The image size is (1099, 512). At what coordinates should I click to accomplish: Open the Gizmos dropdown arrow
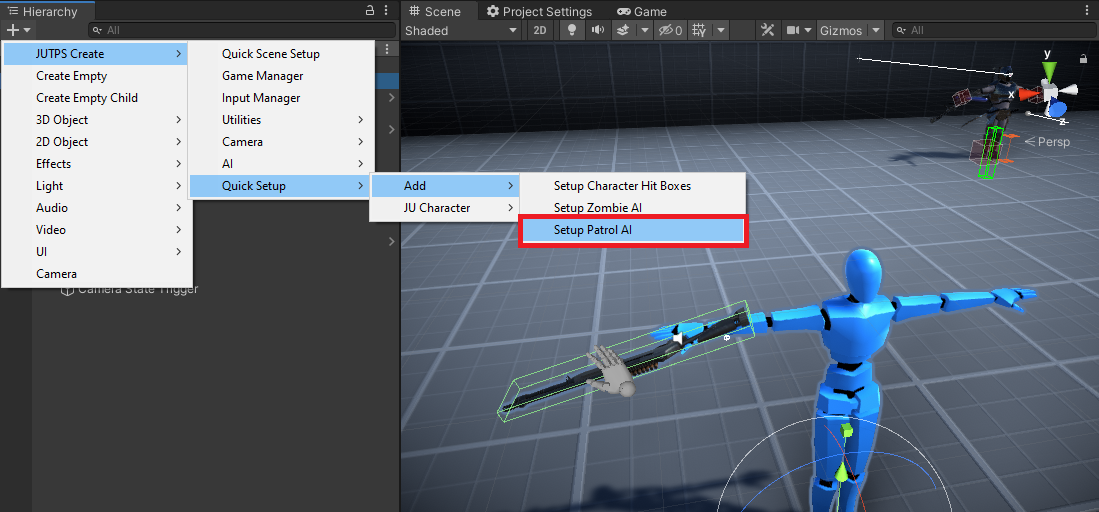click(876, 30)
